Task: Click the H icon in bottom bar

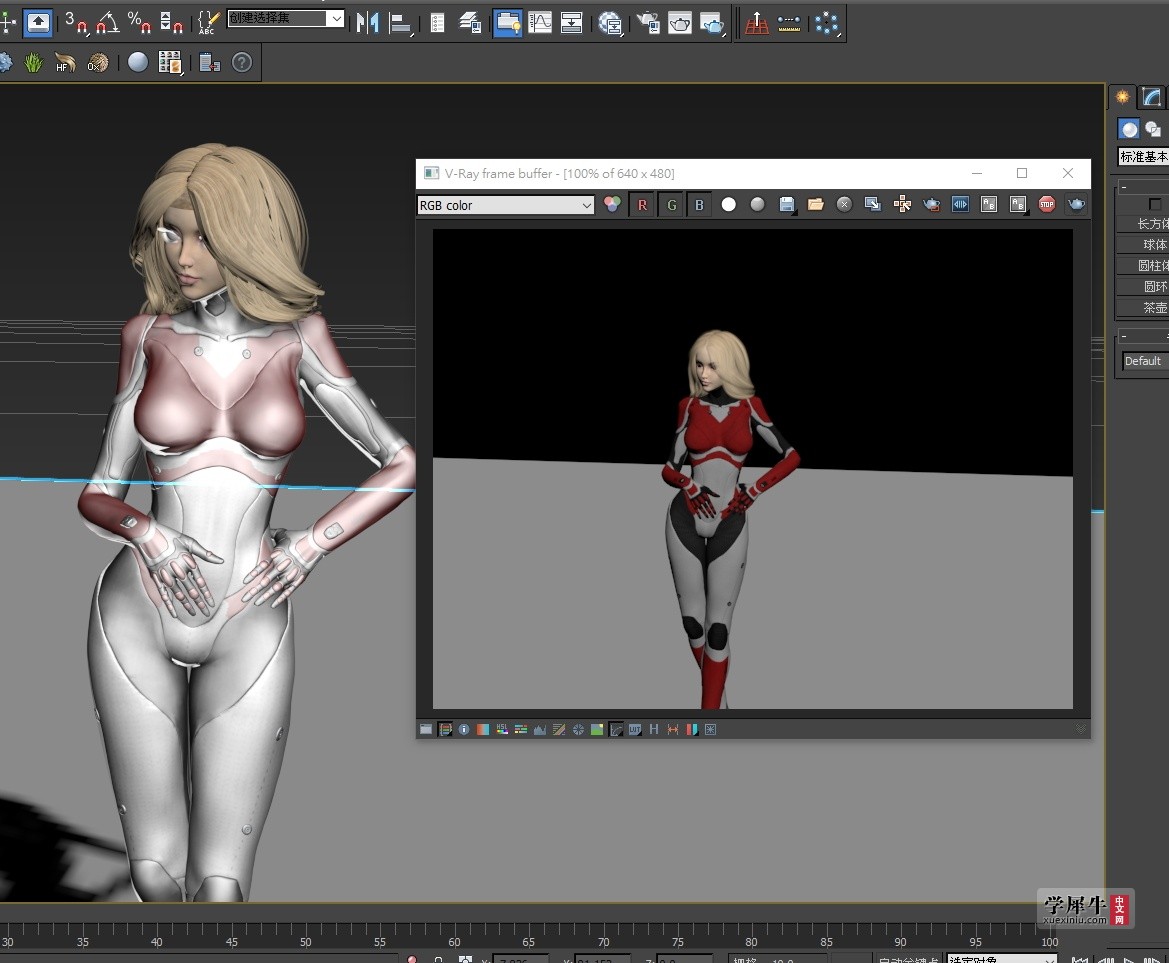Action: [654, 730]
